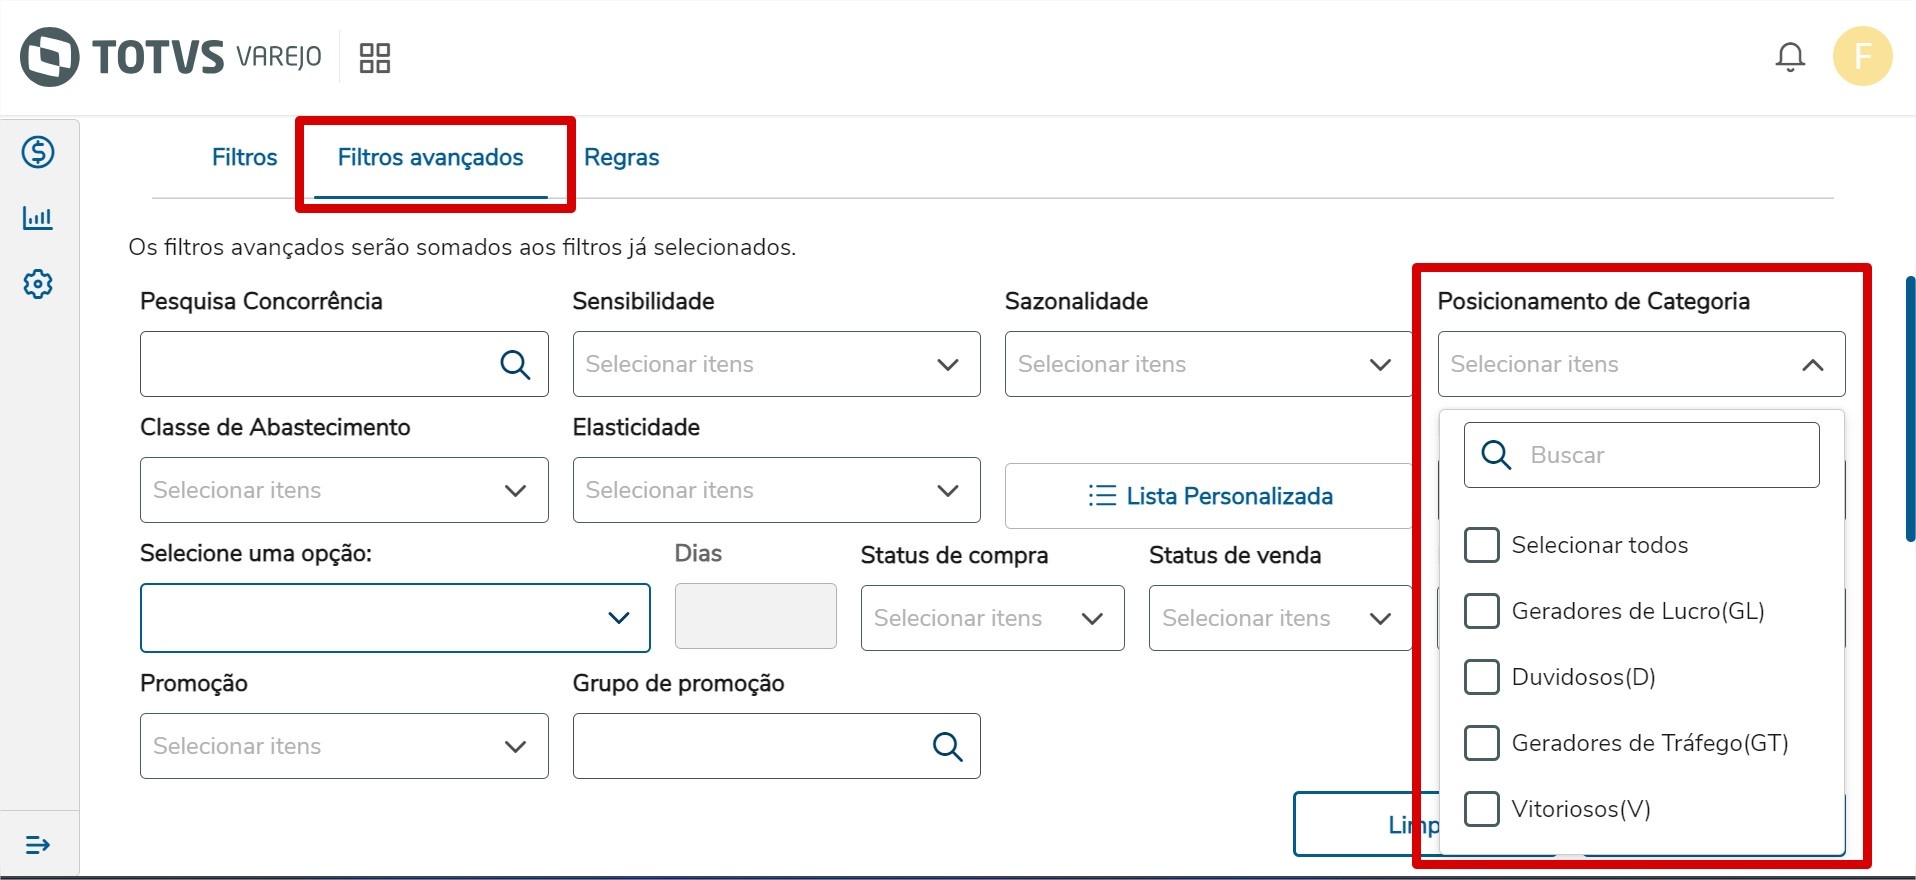The image size is (1916, 880).
Task: Click the Lista Personalizada button
Action: pos(1210,496)
